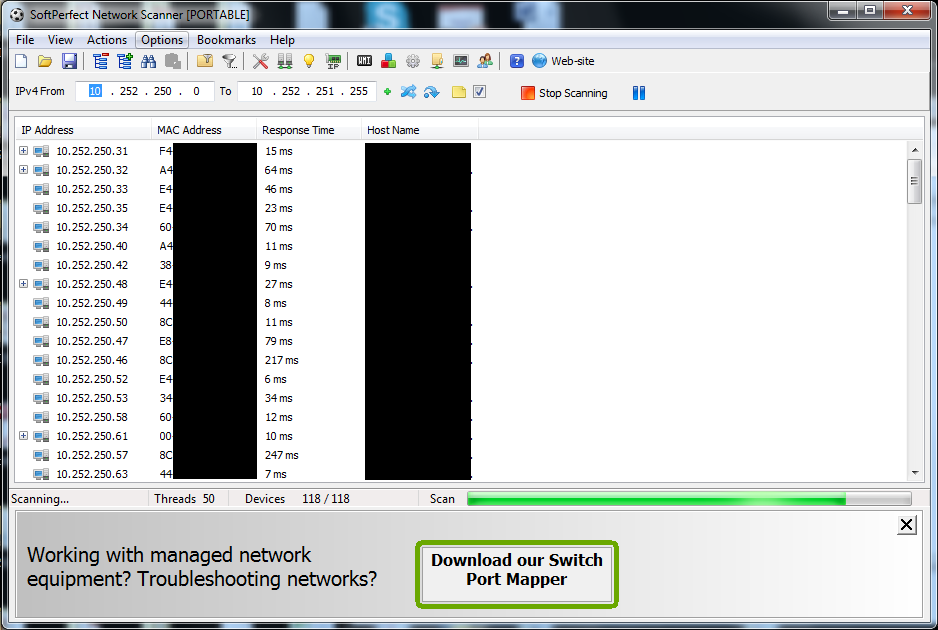Click the IPv4 From address field
This screenshot has height=630, width=938.
(x=144, y=92)
